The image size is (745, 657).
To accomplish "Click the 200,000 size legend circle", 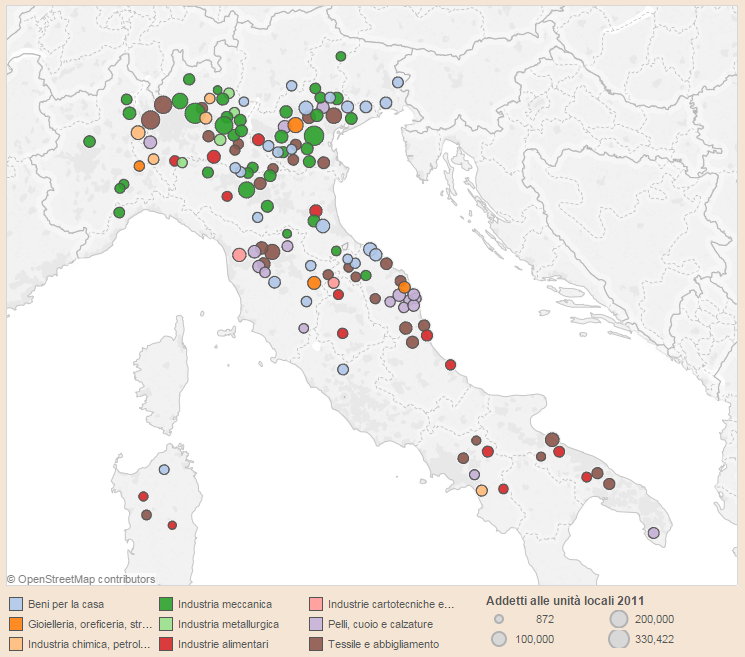I will 619,619.
